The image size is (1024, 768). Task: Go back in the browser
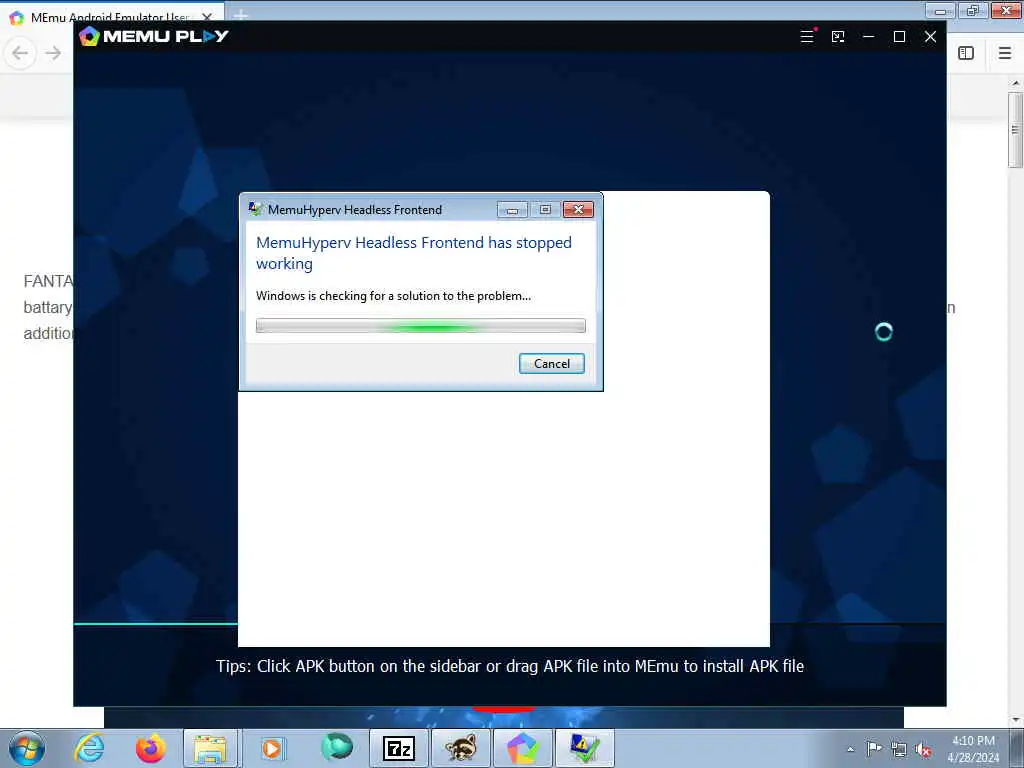(x=20, y=53)
